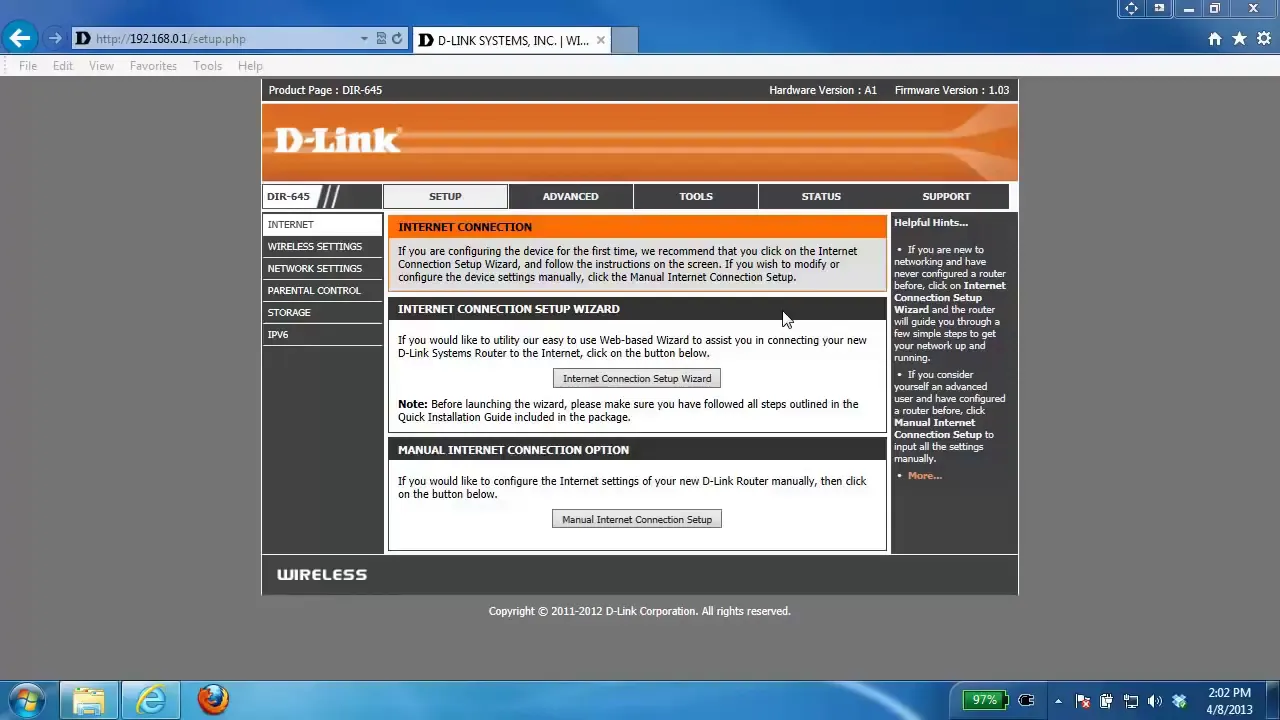This screenshot has height=720, width=1280.
Task: Click the Hardware Version : A1 text
Action: pyautogui.click(x=823, y=90)
